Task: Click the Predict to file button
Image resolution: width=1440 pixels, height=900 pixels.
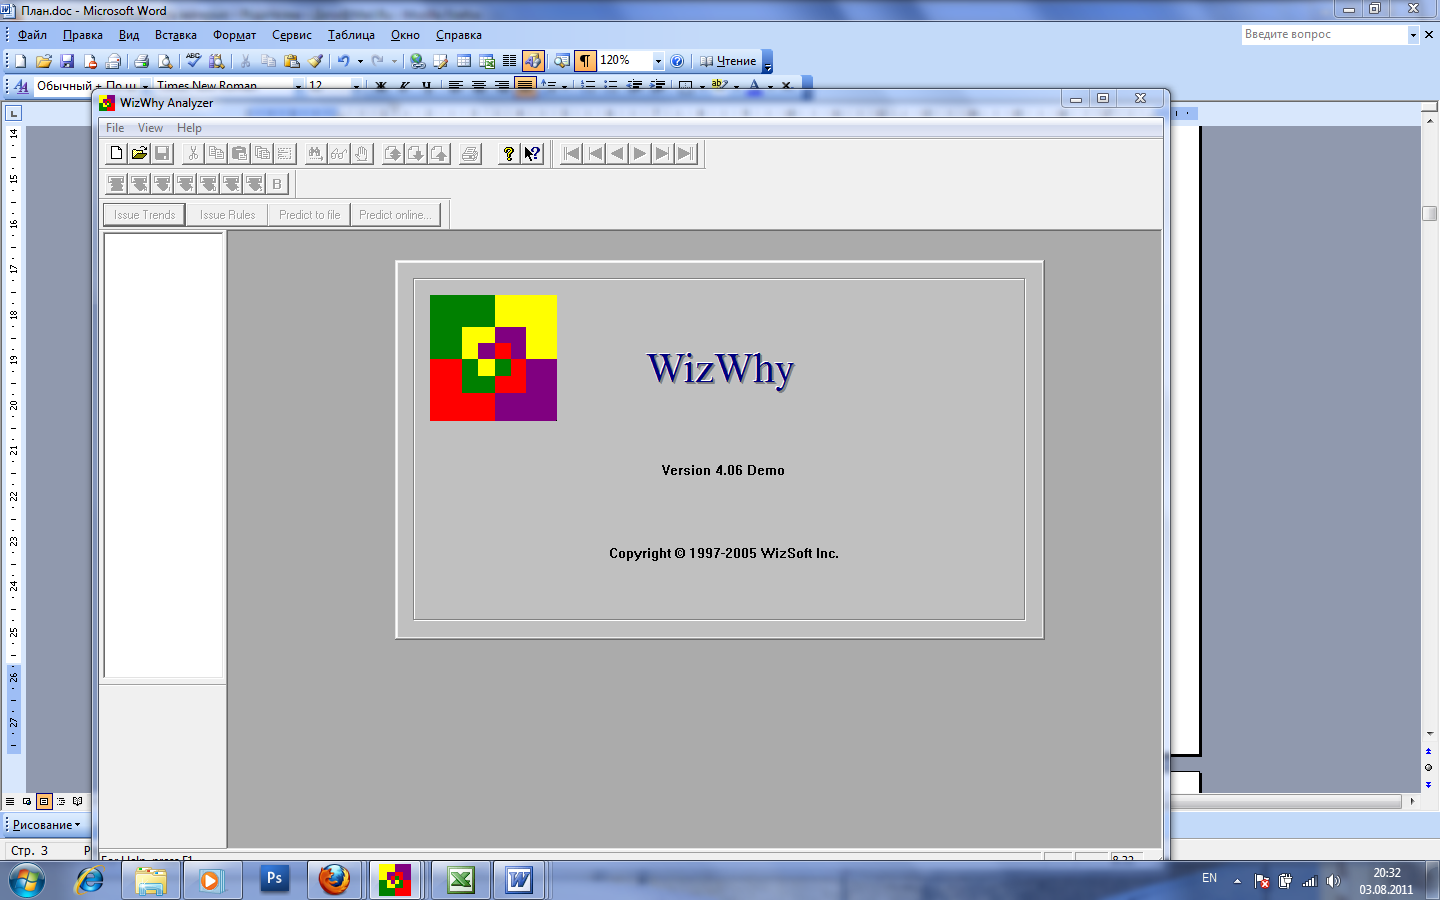Action: click(x=309, y=214)
